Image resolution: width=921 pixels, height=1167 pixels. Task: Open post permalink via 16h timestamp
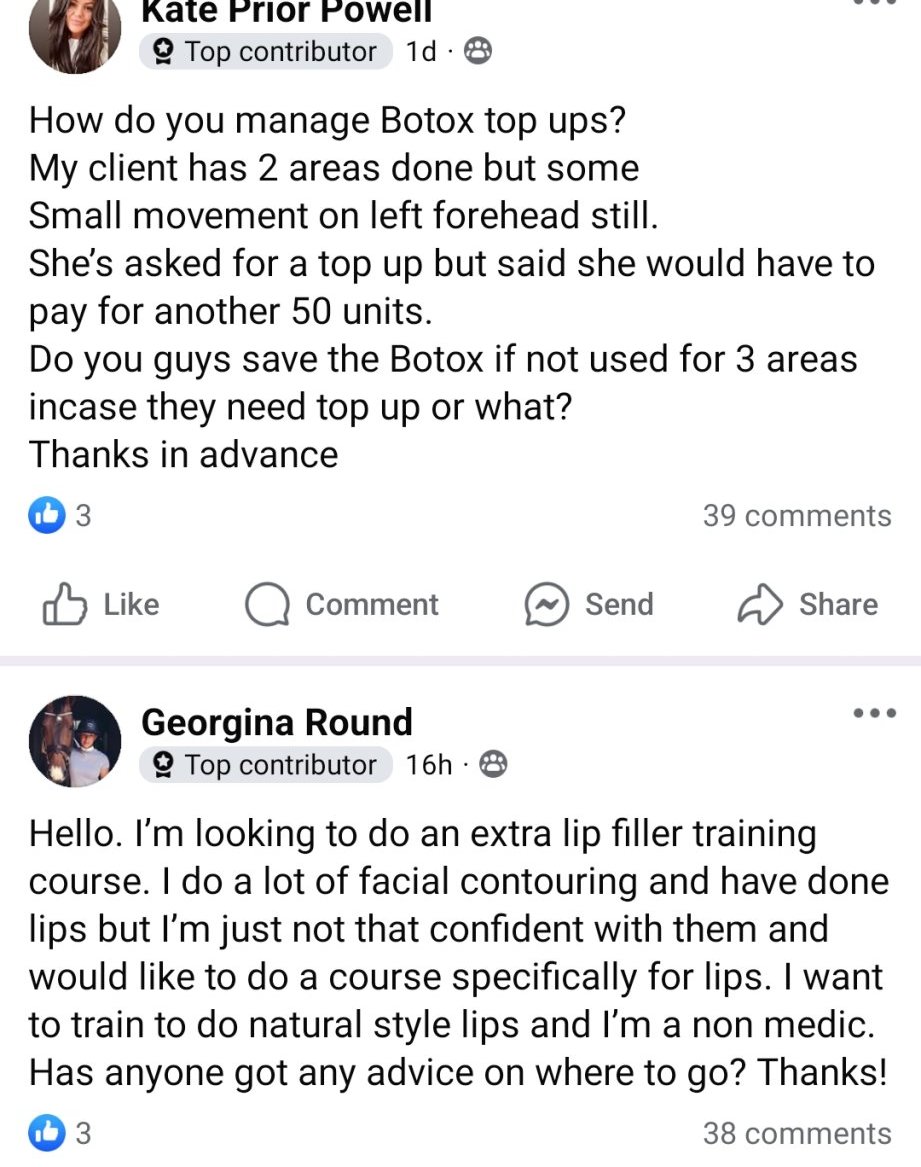coord(429,765)
